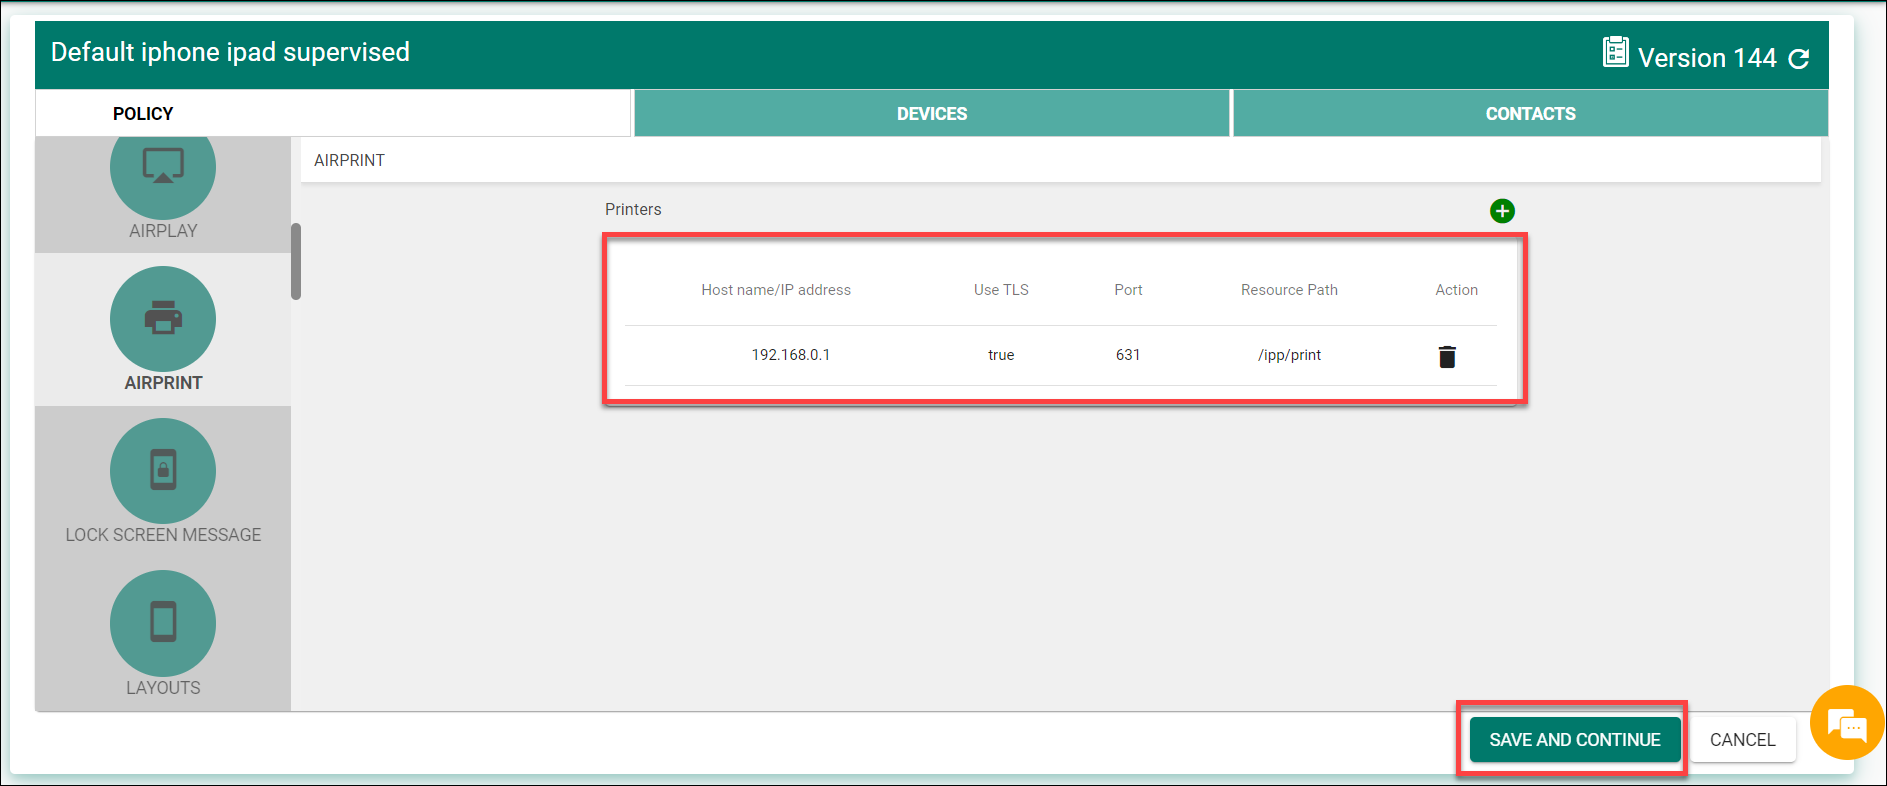Click the AIRPRINT section heading
The height and width of the screenshot is (786, 1887).
(x=349, y=160)
